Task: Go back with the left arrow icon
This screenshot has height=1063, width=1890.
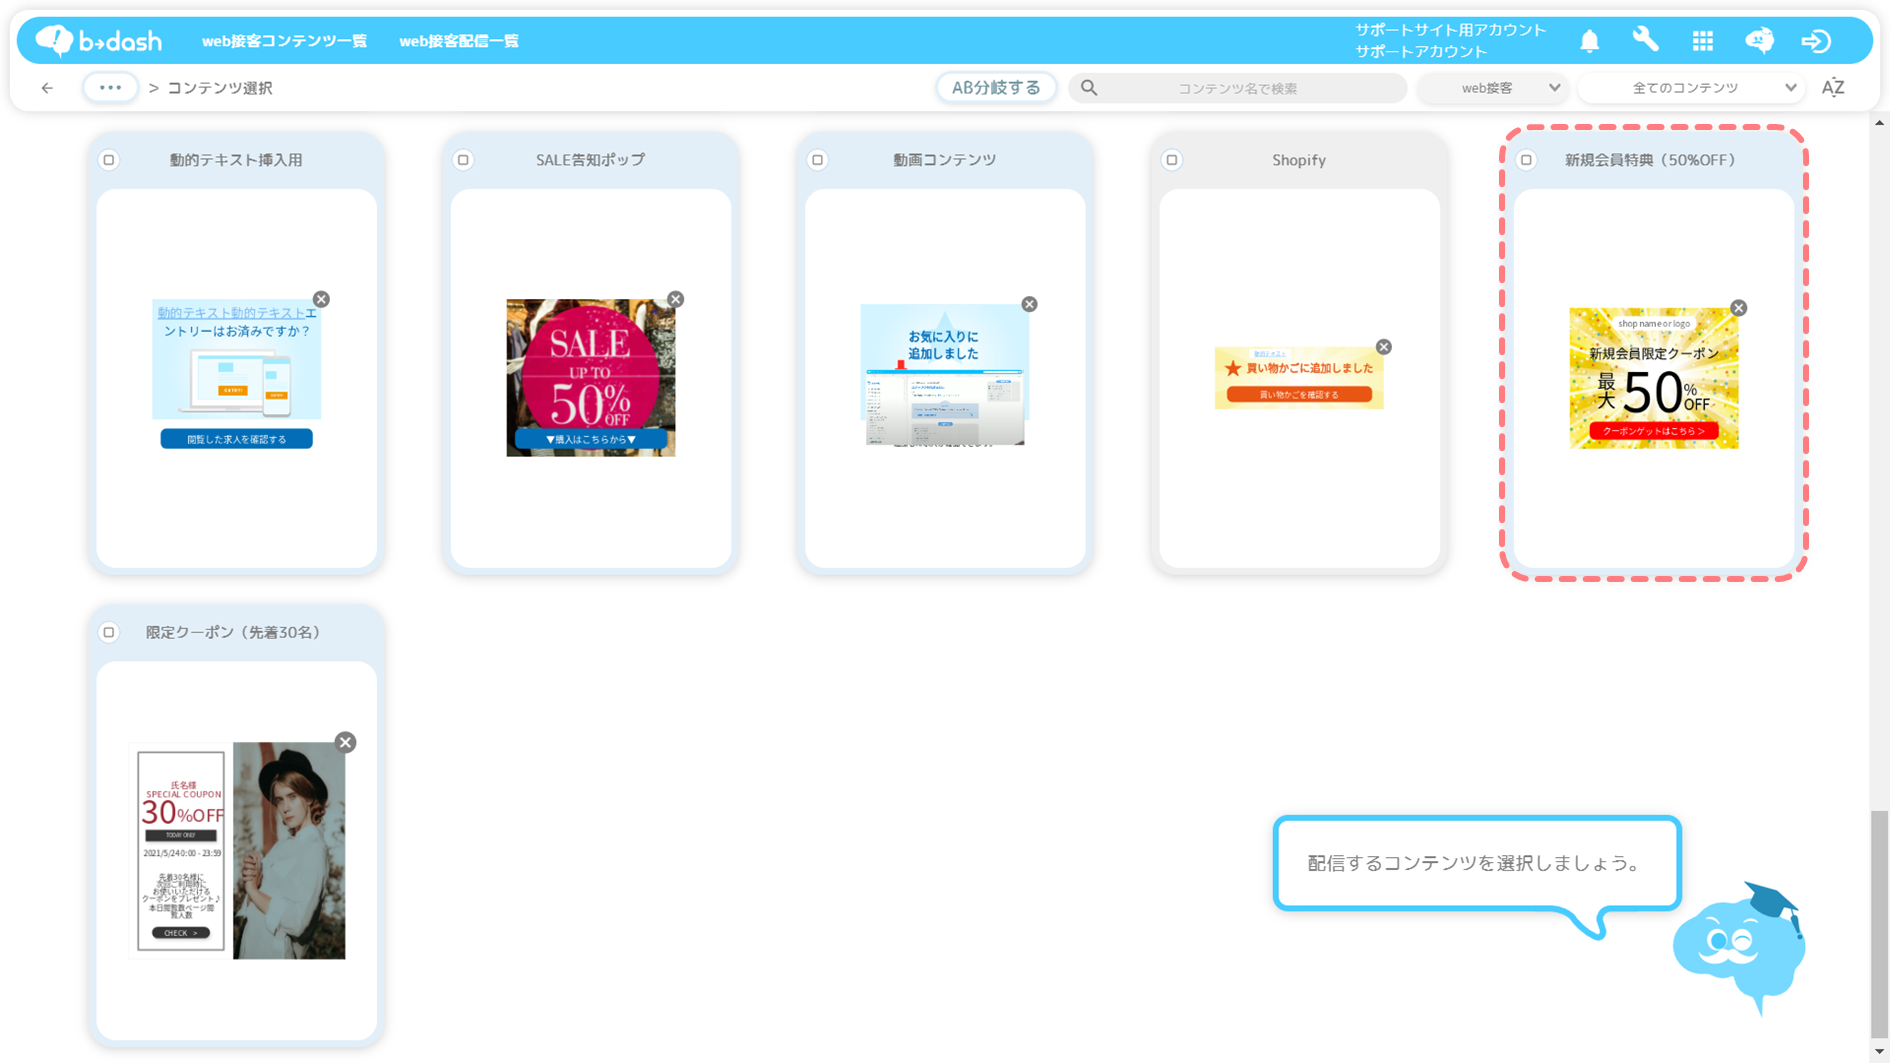Action: 47,88
